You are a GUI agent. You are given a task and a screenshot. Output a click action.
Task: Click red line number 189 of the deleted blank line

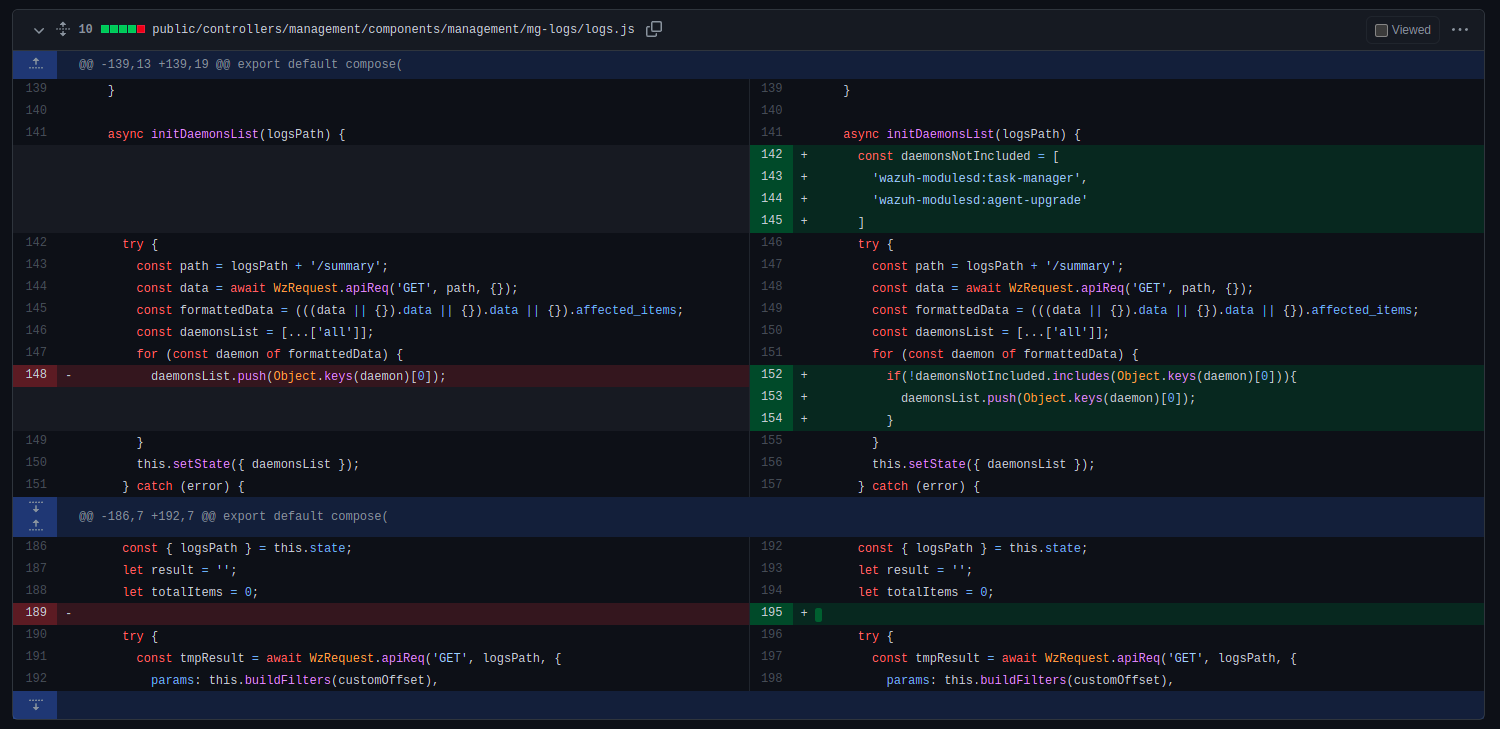pyautogui.click(x=35, y=611)
